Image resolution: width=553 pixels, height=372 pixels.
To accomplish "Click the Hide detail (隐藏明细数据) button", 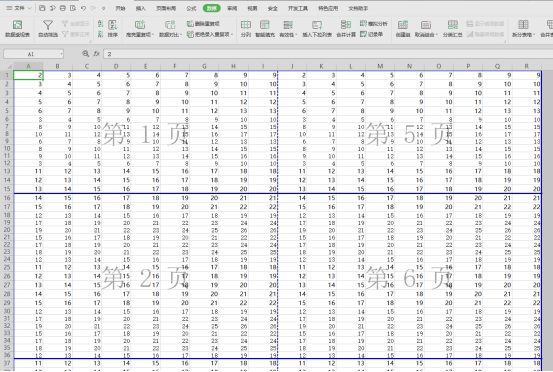I will [485, 34].
